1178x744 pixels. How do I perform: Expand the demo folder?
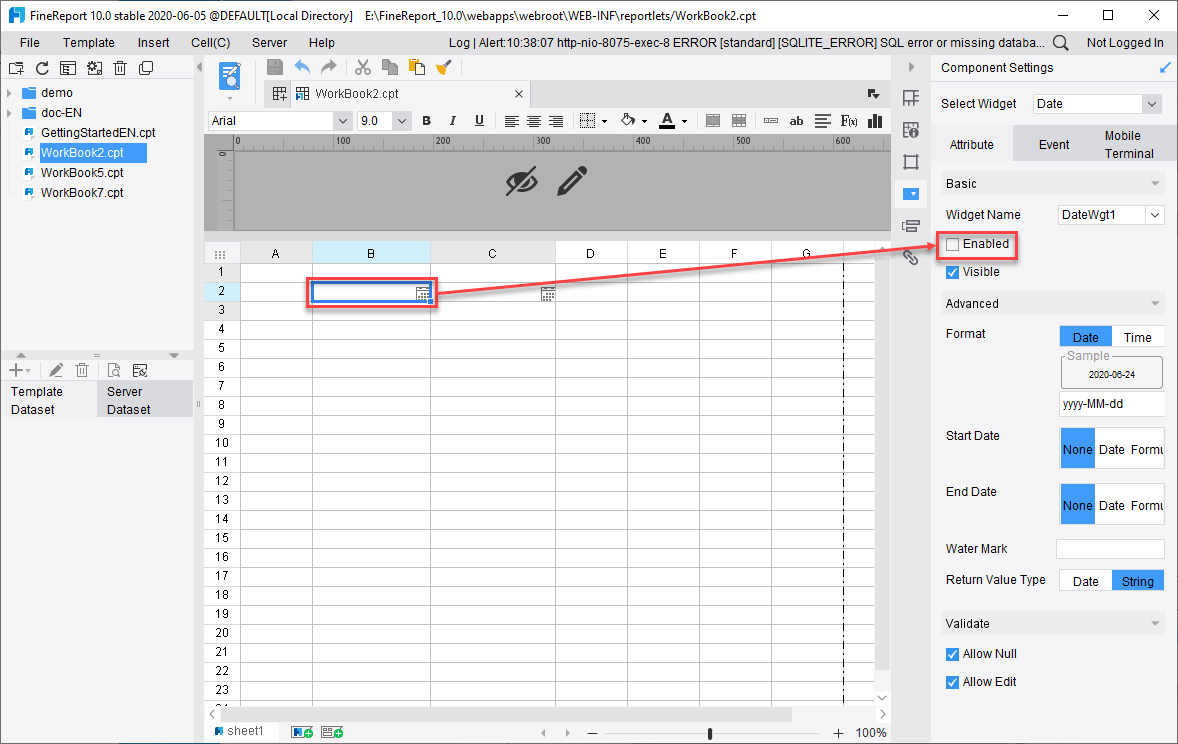coord(9,93)
